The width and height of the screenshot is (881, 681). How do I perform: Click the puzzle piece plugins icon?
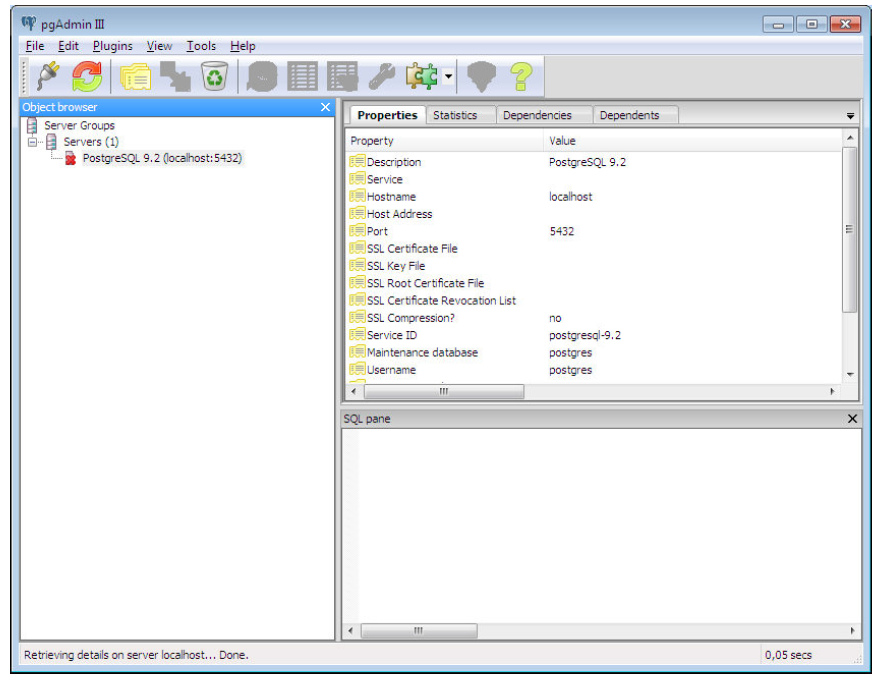pos(421,76)
